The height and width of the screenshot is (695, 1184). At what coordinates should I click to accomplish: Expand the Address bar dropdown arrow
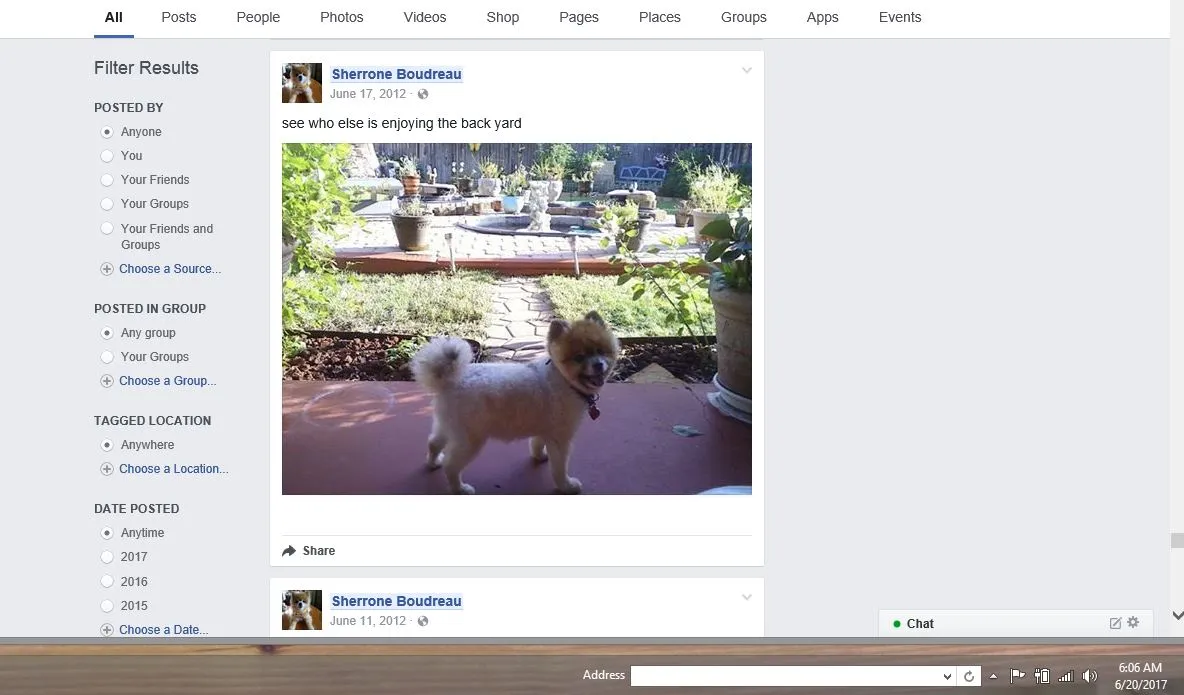(x=947, y=676)
